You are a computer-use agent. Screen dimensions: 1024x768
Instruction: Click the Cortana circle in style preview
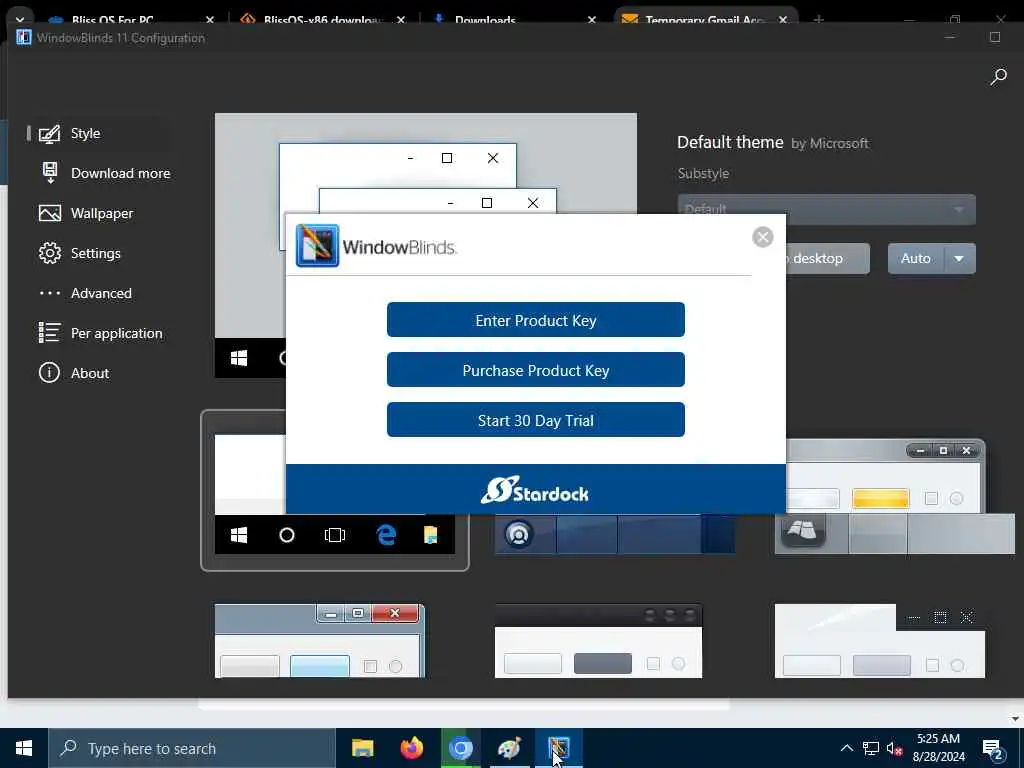pos(287,536)
